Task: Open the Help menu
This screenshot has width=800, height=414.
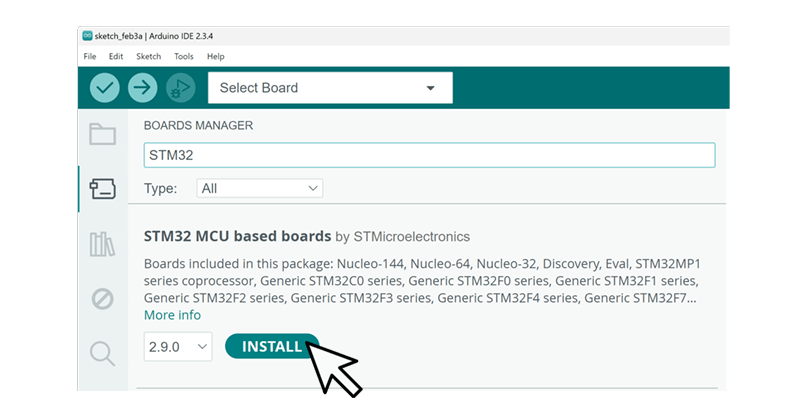Action: click(x=215, y=56)
